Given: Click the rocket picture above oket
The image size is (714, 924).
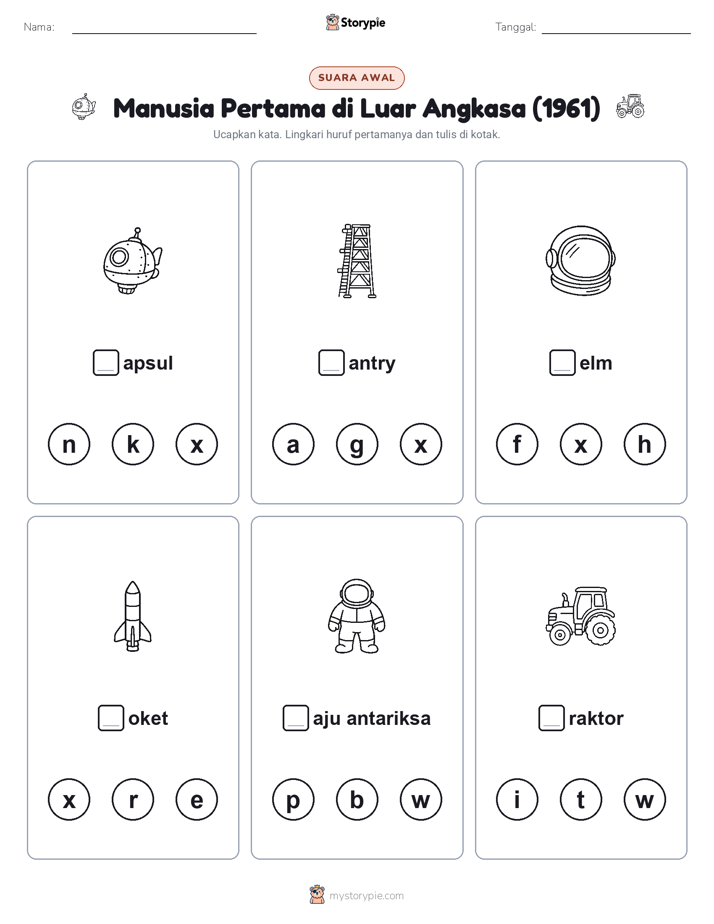Looking at the screenshot, I should pyautogui.click(x=133, y=616).
